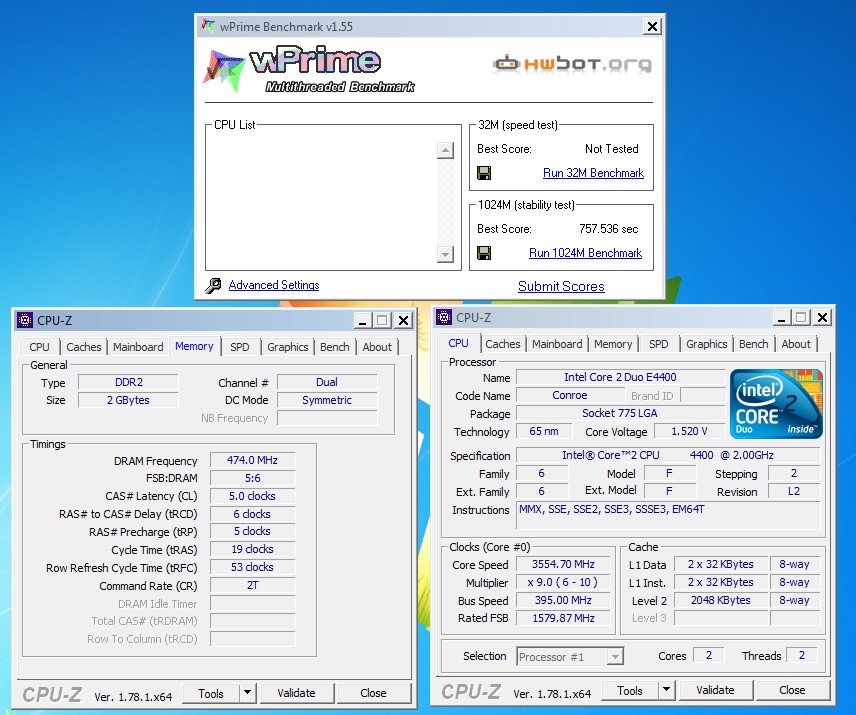Click the Multiplier x 9.0 value
Image resolution: width=856 pixels, height=715 pixels.
(563, 582)
